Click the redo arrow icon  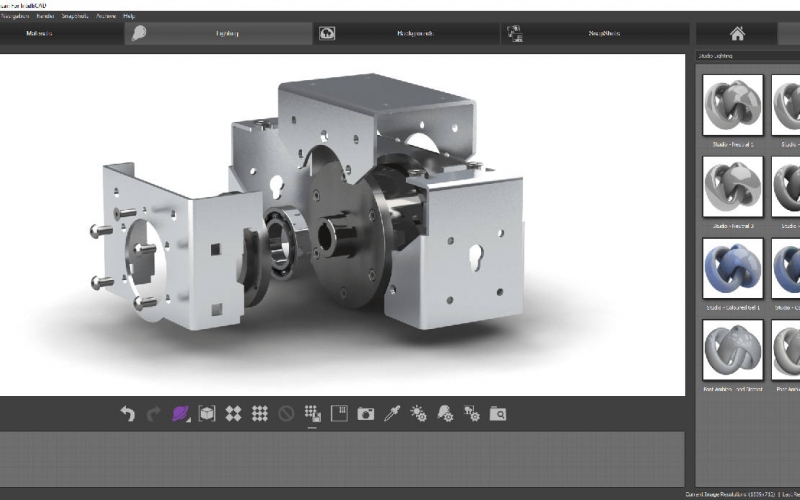(153, 413)
